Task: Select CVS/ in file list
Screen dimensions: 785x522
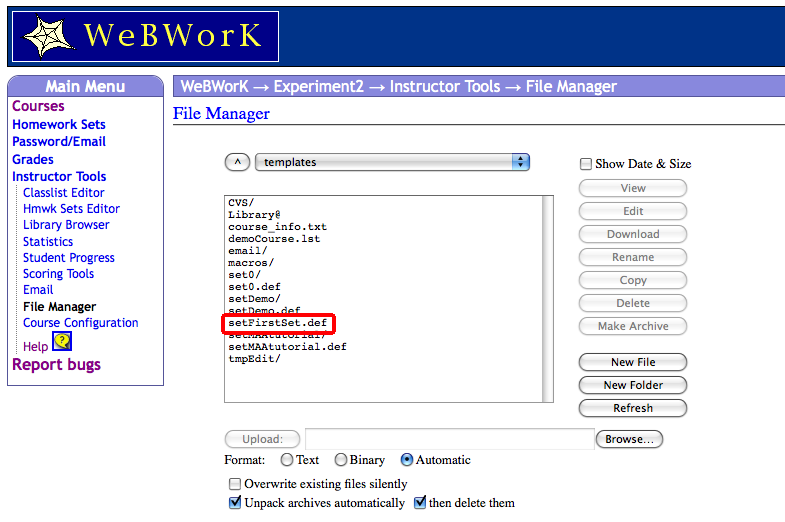Action: [x=241, y=203]
